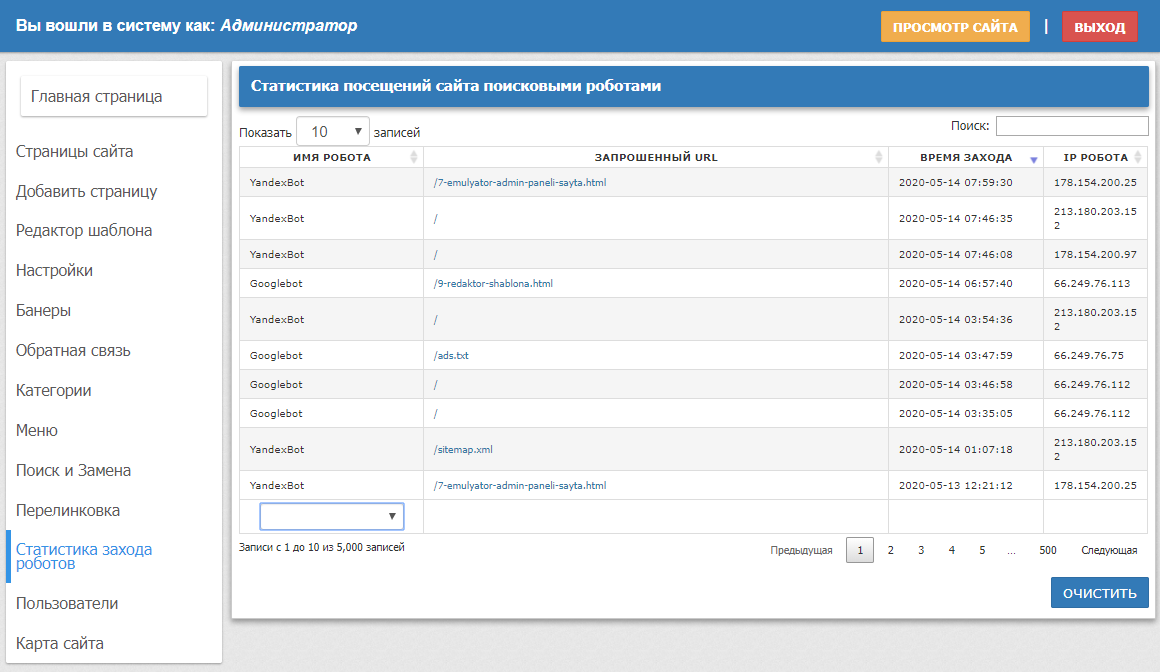This screenshot has width=1160, height=672.
Task: Go to pagination page 2
Action: [x=891, y=550]
